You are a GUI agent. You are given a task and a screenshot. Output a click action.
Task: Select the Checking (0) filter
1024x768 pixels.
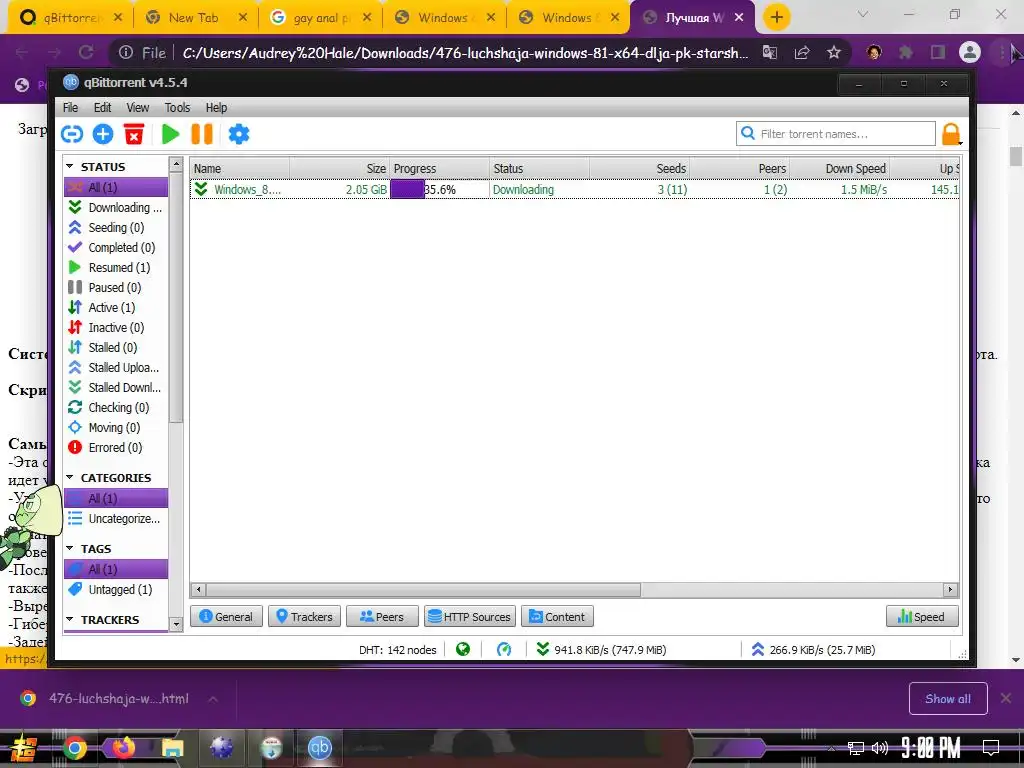point(116,408)
